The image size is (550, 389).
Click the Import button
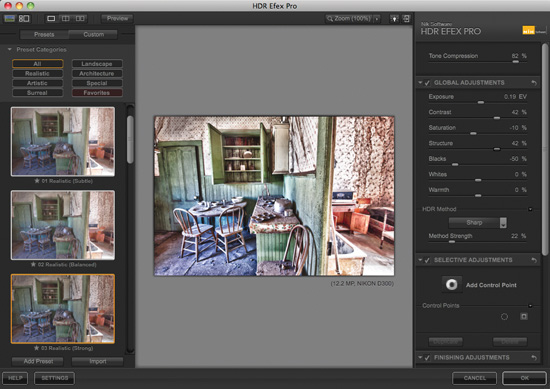[x=98, y=361]
